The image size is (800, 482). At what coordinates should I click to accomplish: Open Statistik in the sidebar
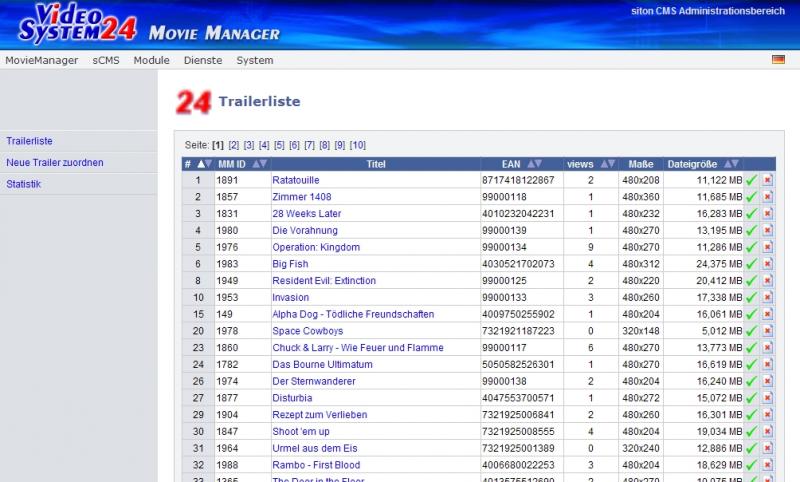[x=23, y=184]
